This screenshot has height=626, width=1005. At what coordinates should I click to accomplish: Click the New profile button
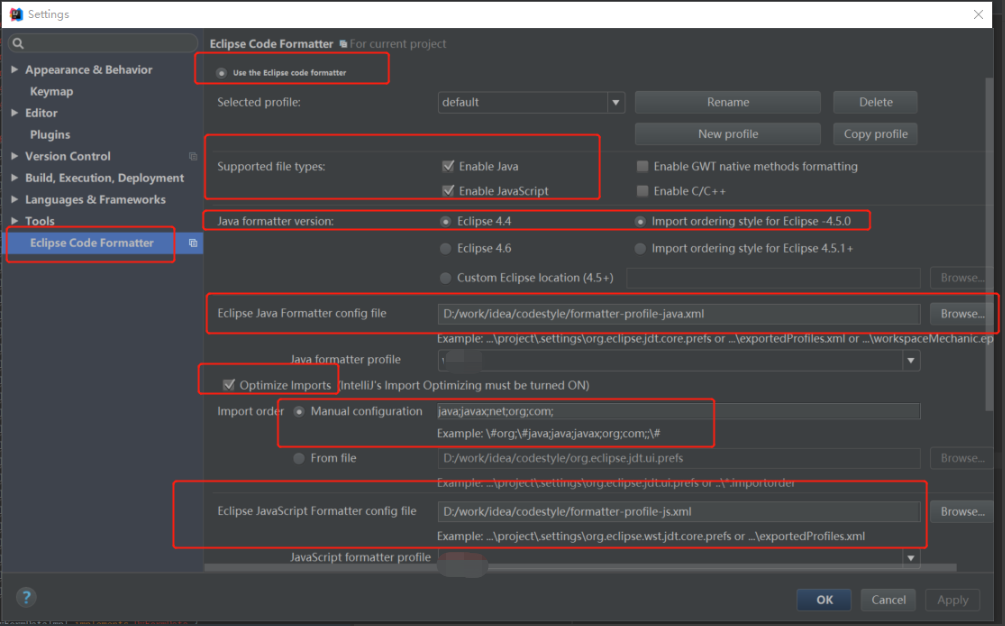(x=727, y=134)
